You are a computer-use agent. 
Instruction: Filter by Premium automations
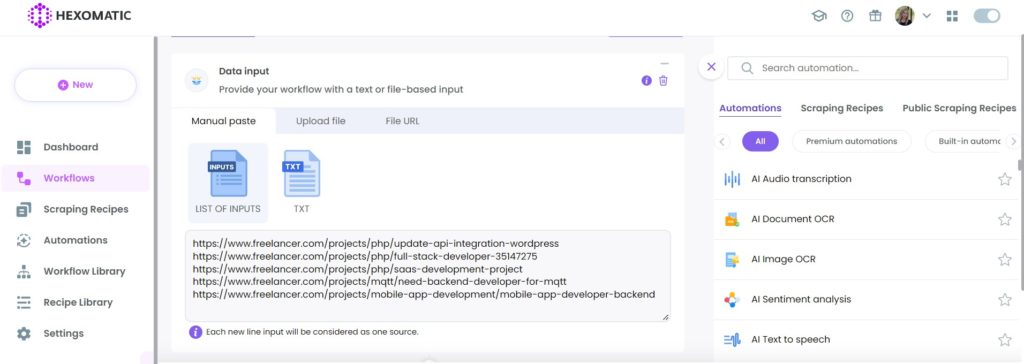[852, 141]
